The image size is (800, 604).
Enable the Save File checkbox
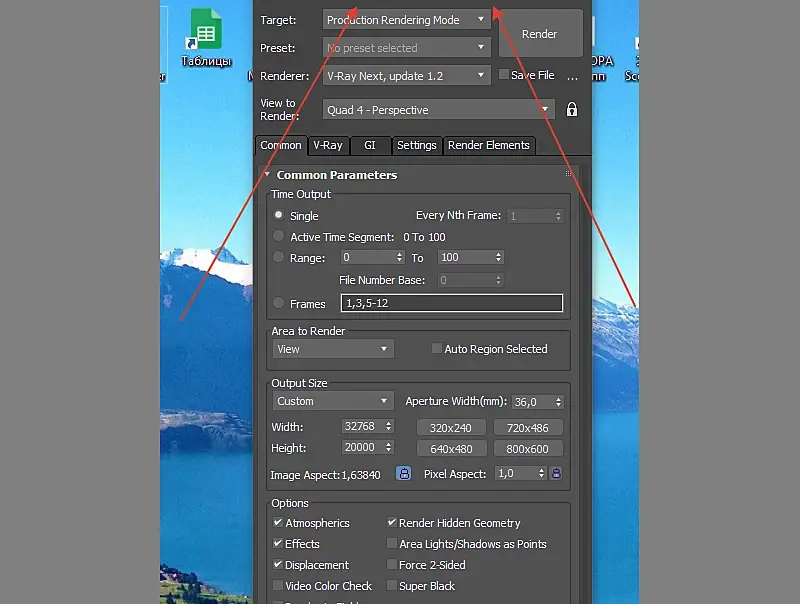point(504,74)
